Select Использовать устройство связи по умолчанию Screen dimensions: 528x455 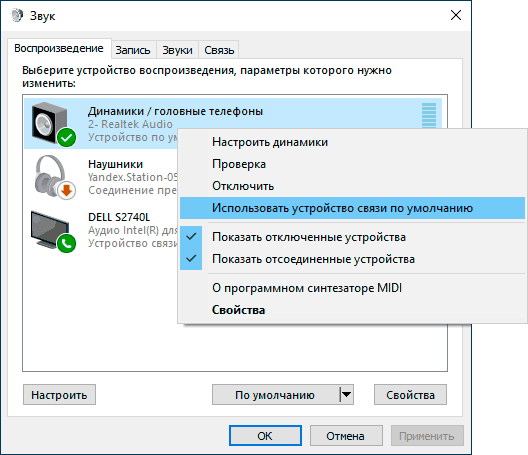[x=352, y=208]
